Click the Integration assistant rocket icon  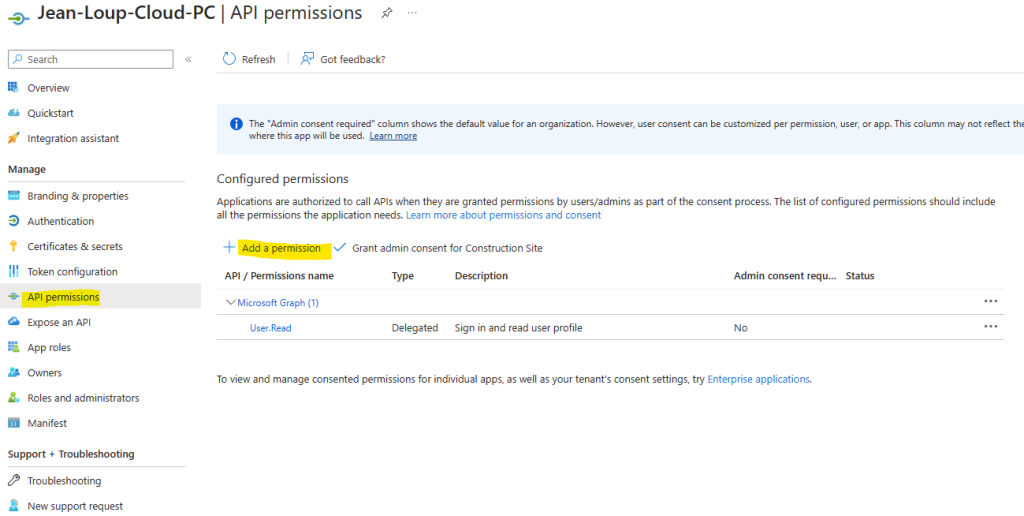[14, 138]
